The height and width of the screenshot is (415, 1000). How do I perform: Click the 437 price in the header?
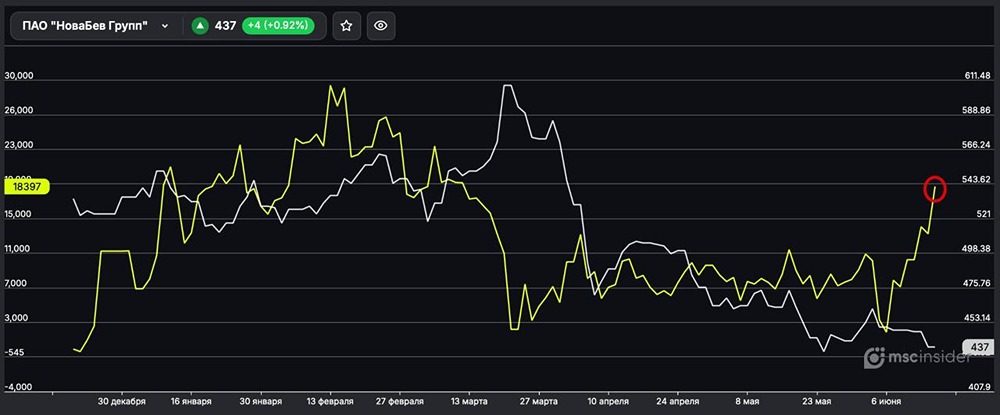pyautogui.click(x=225, y=26)
